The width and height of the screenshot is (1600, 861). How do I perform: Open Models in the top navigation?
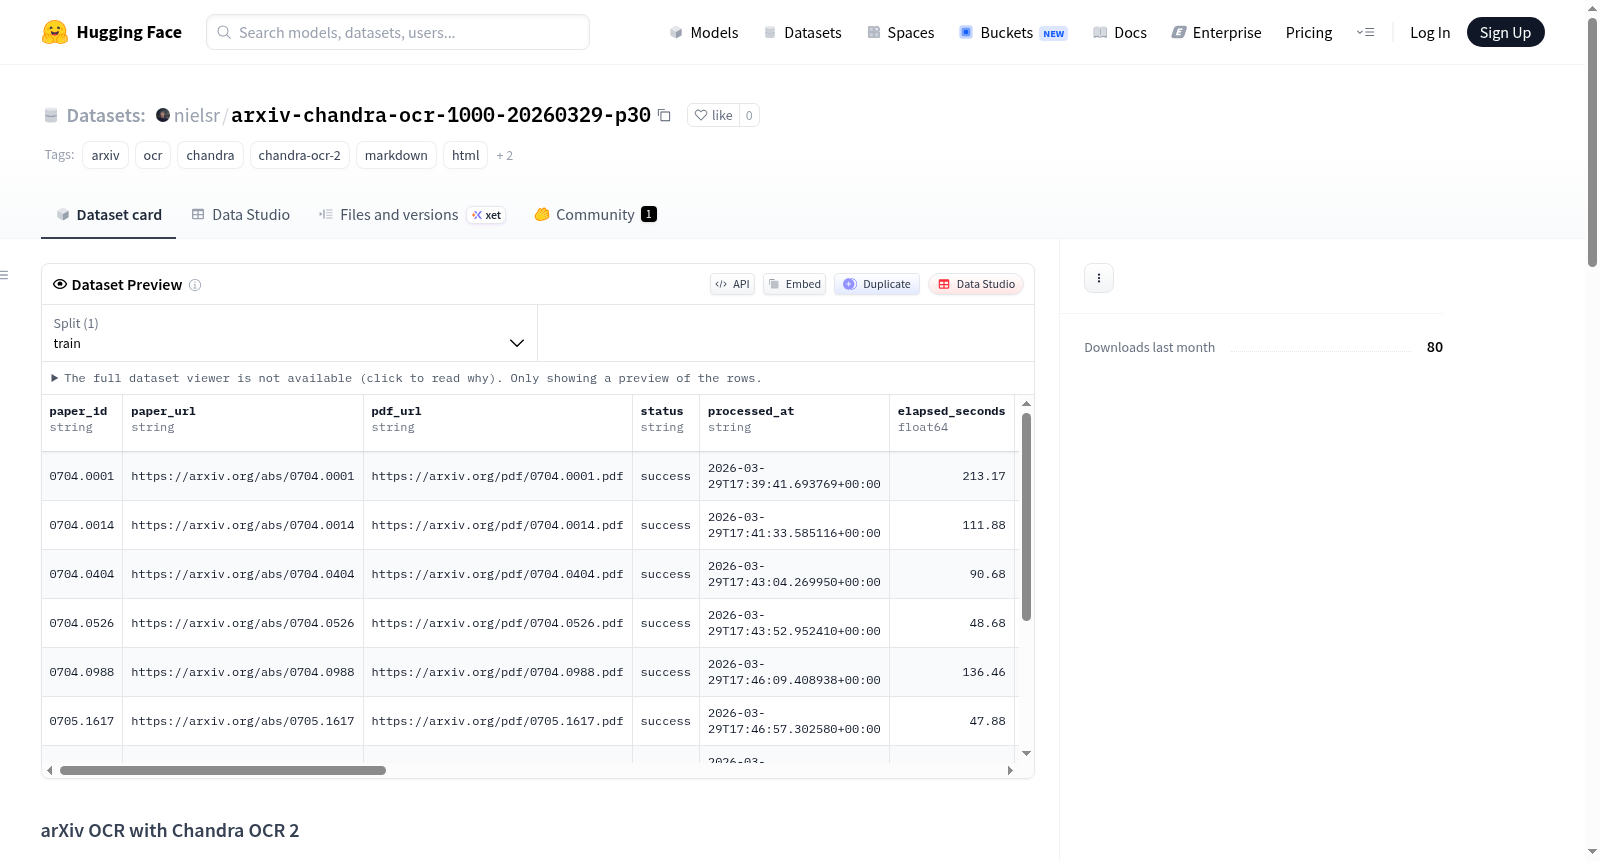pyautogui.click(x=704, y=33)
